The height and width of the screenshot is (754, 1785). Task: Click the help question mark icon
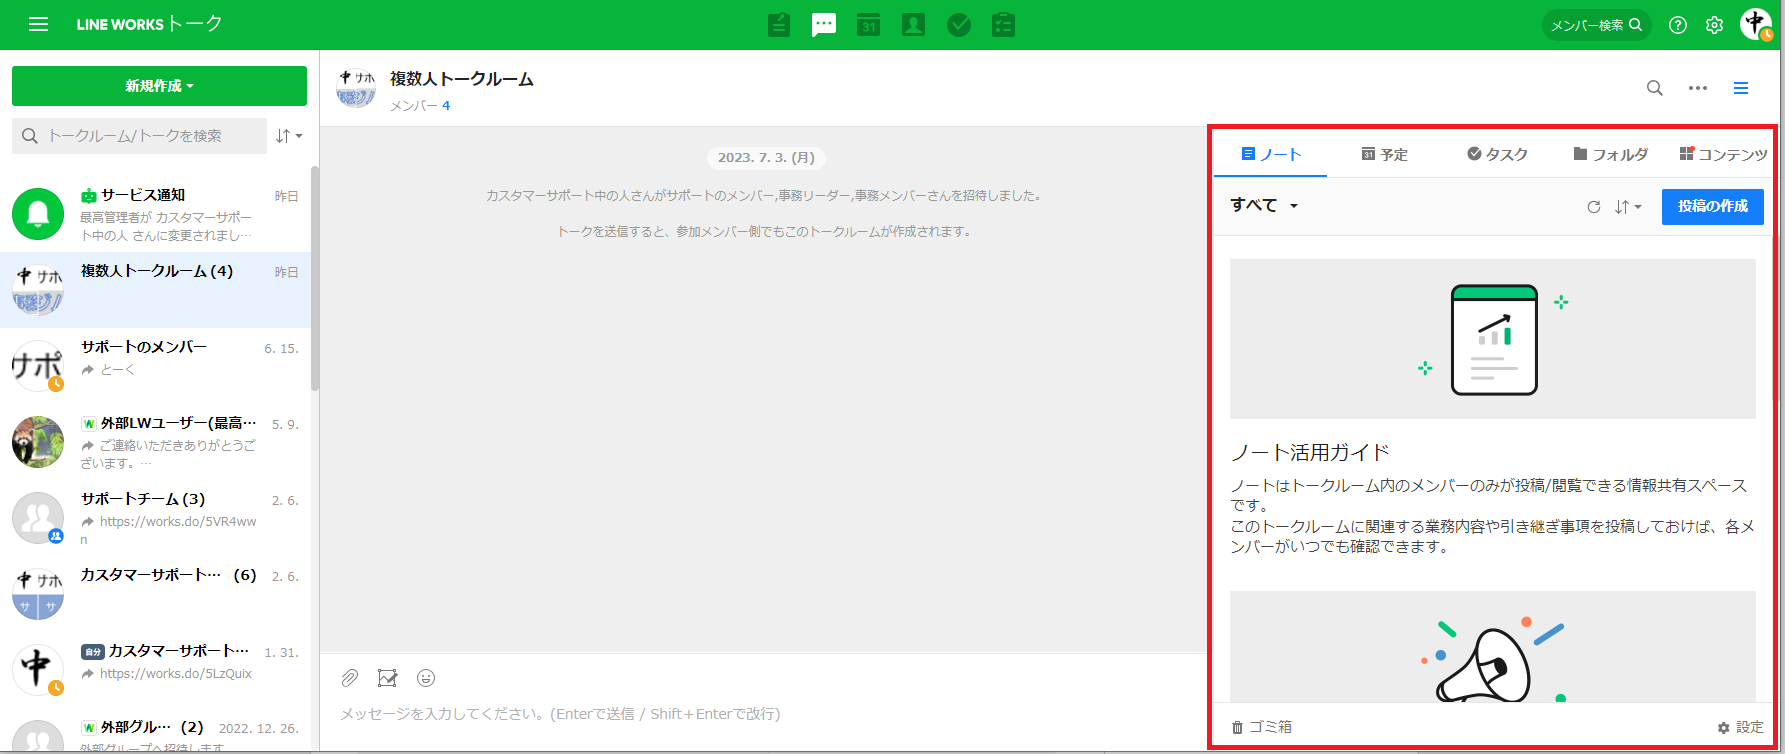[1678, 25]
